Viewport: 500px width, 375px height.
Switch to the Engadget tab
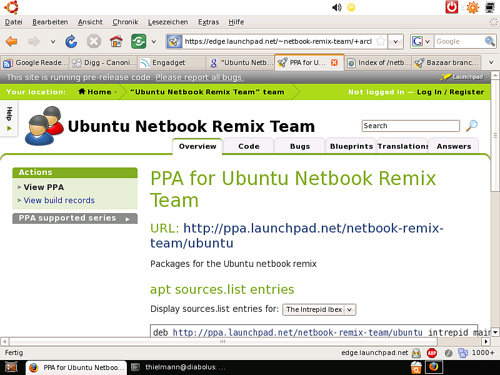click(x=172, y=63)
